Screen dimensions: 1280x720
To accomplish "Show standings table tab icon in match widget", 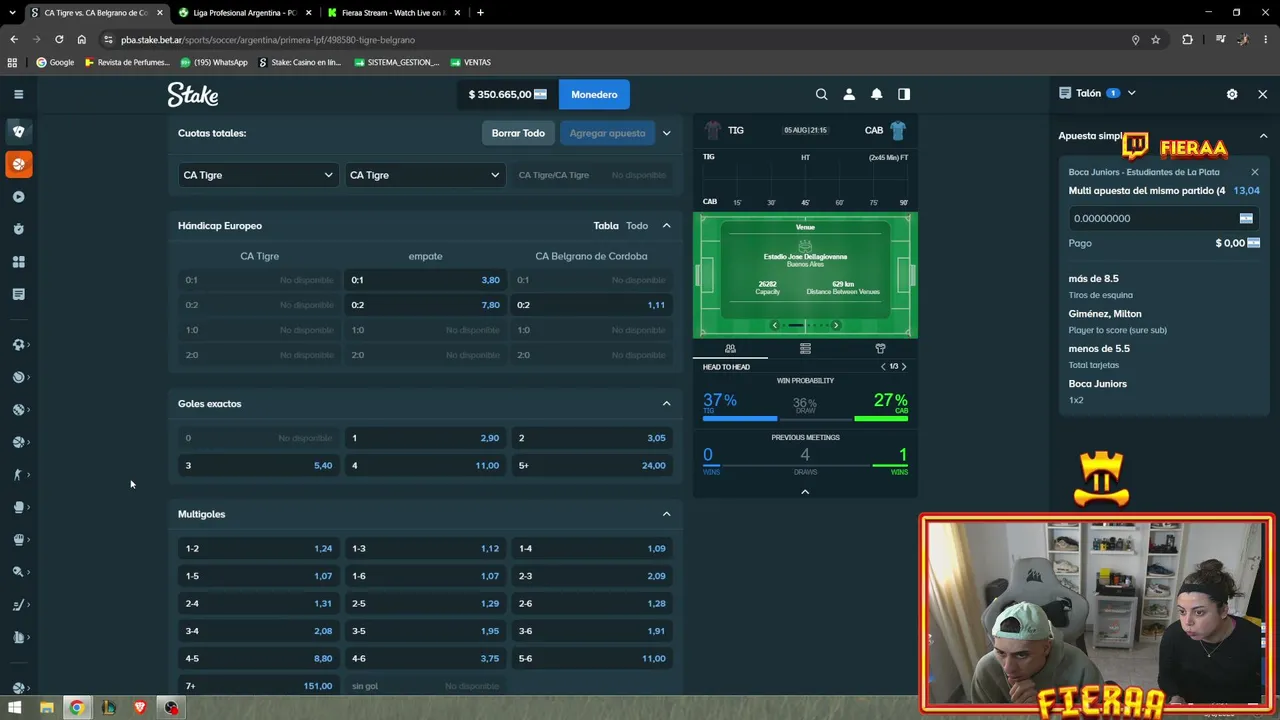I will 805,348.
